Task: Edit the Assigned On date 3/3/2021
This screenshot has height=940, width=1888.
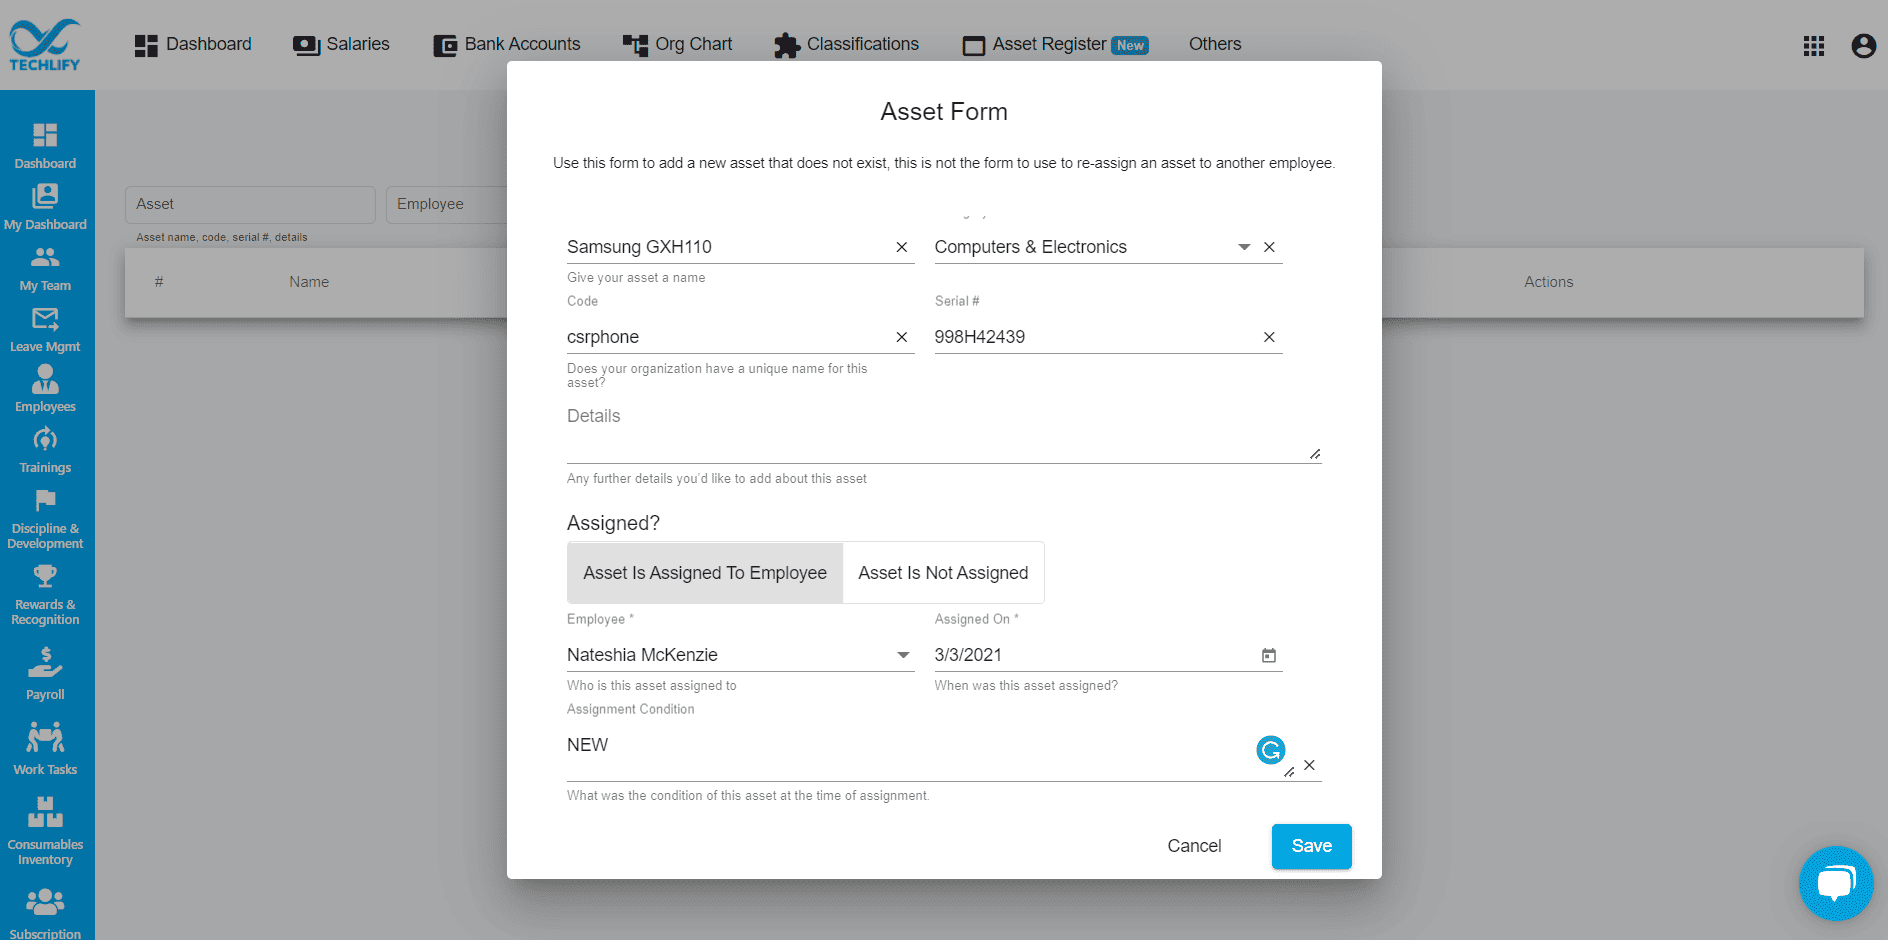Action: tap(1095, 655)
